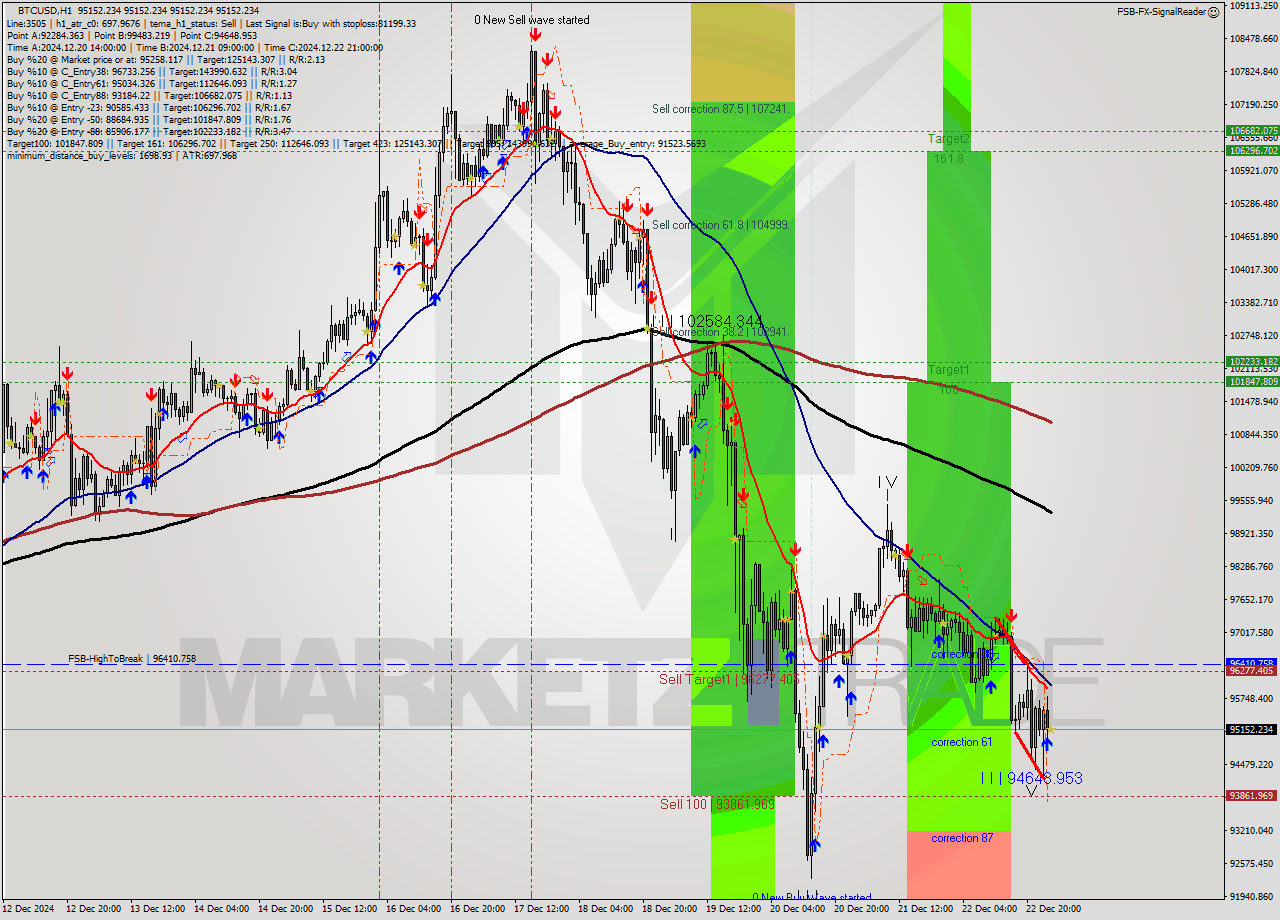Click the 94479.220 price axis value
This screenshot has width=1280, height=920.
(1252, 765)
